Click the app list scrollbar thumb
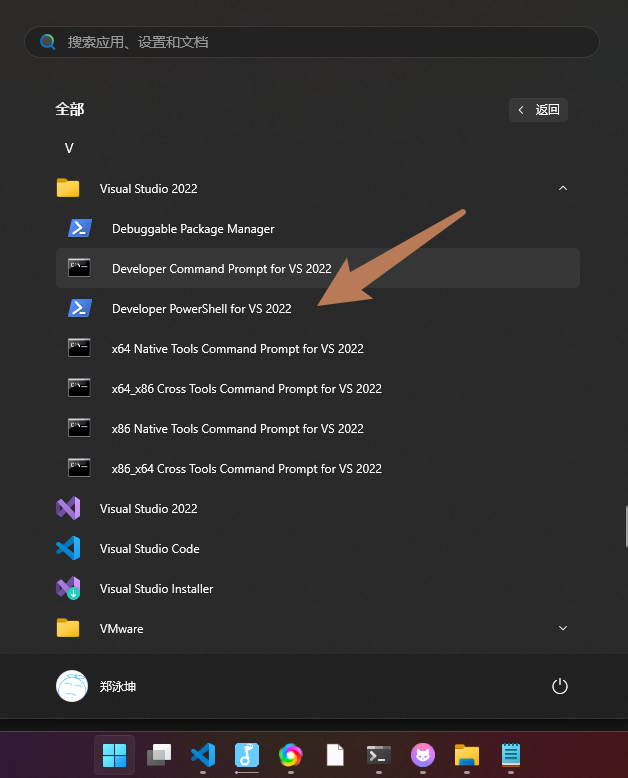The height and width of the screenshot is (778, 628). click(x=627, y=525)
